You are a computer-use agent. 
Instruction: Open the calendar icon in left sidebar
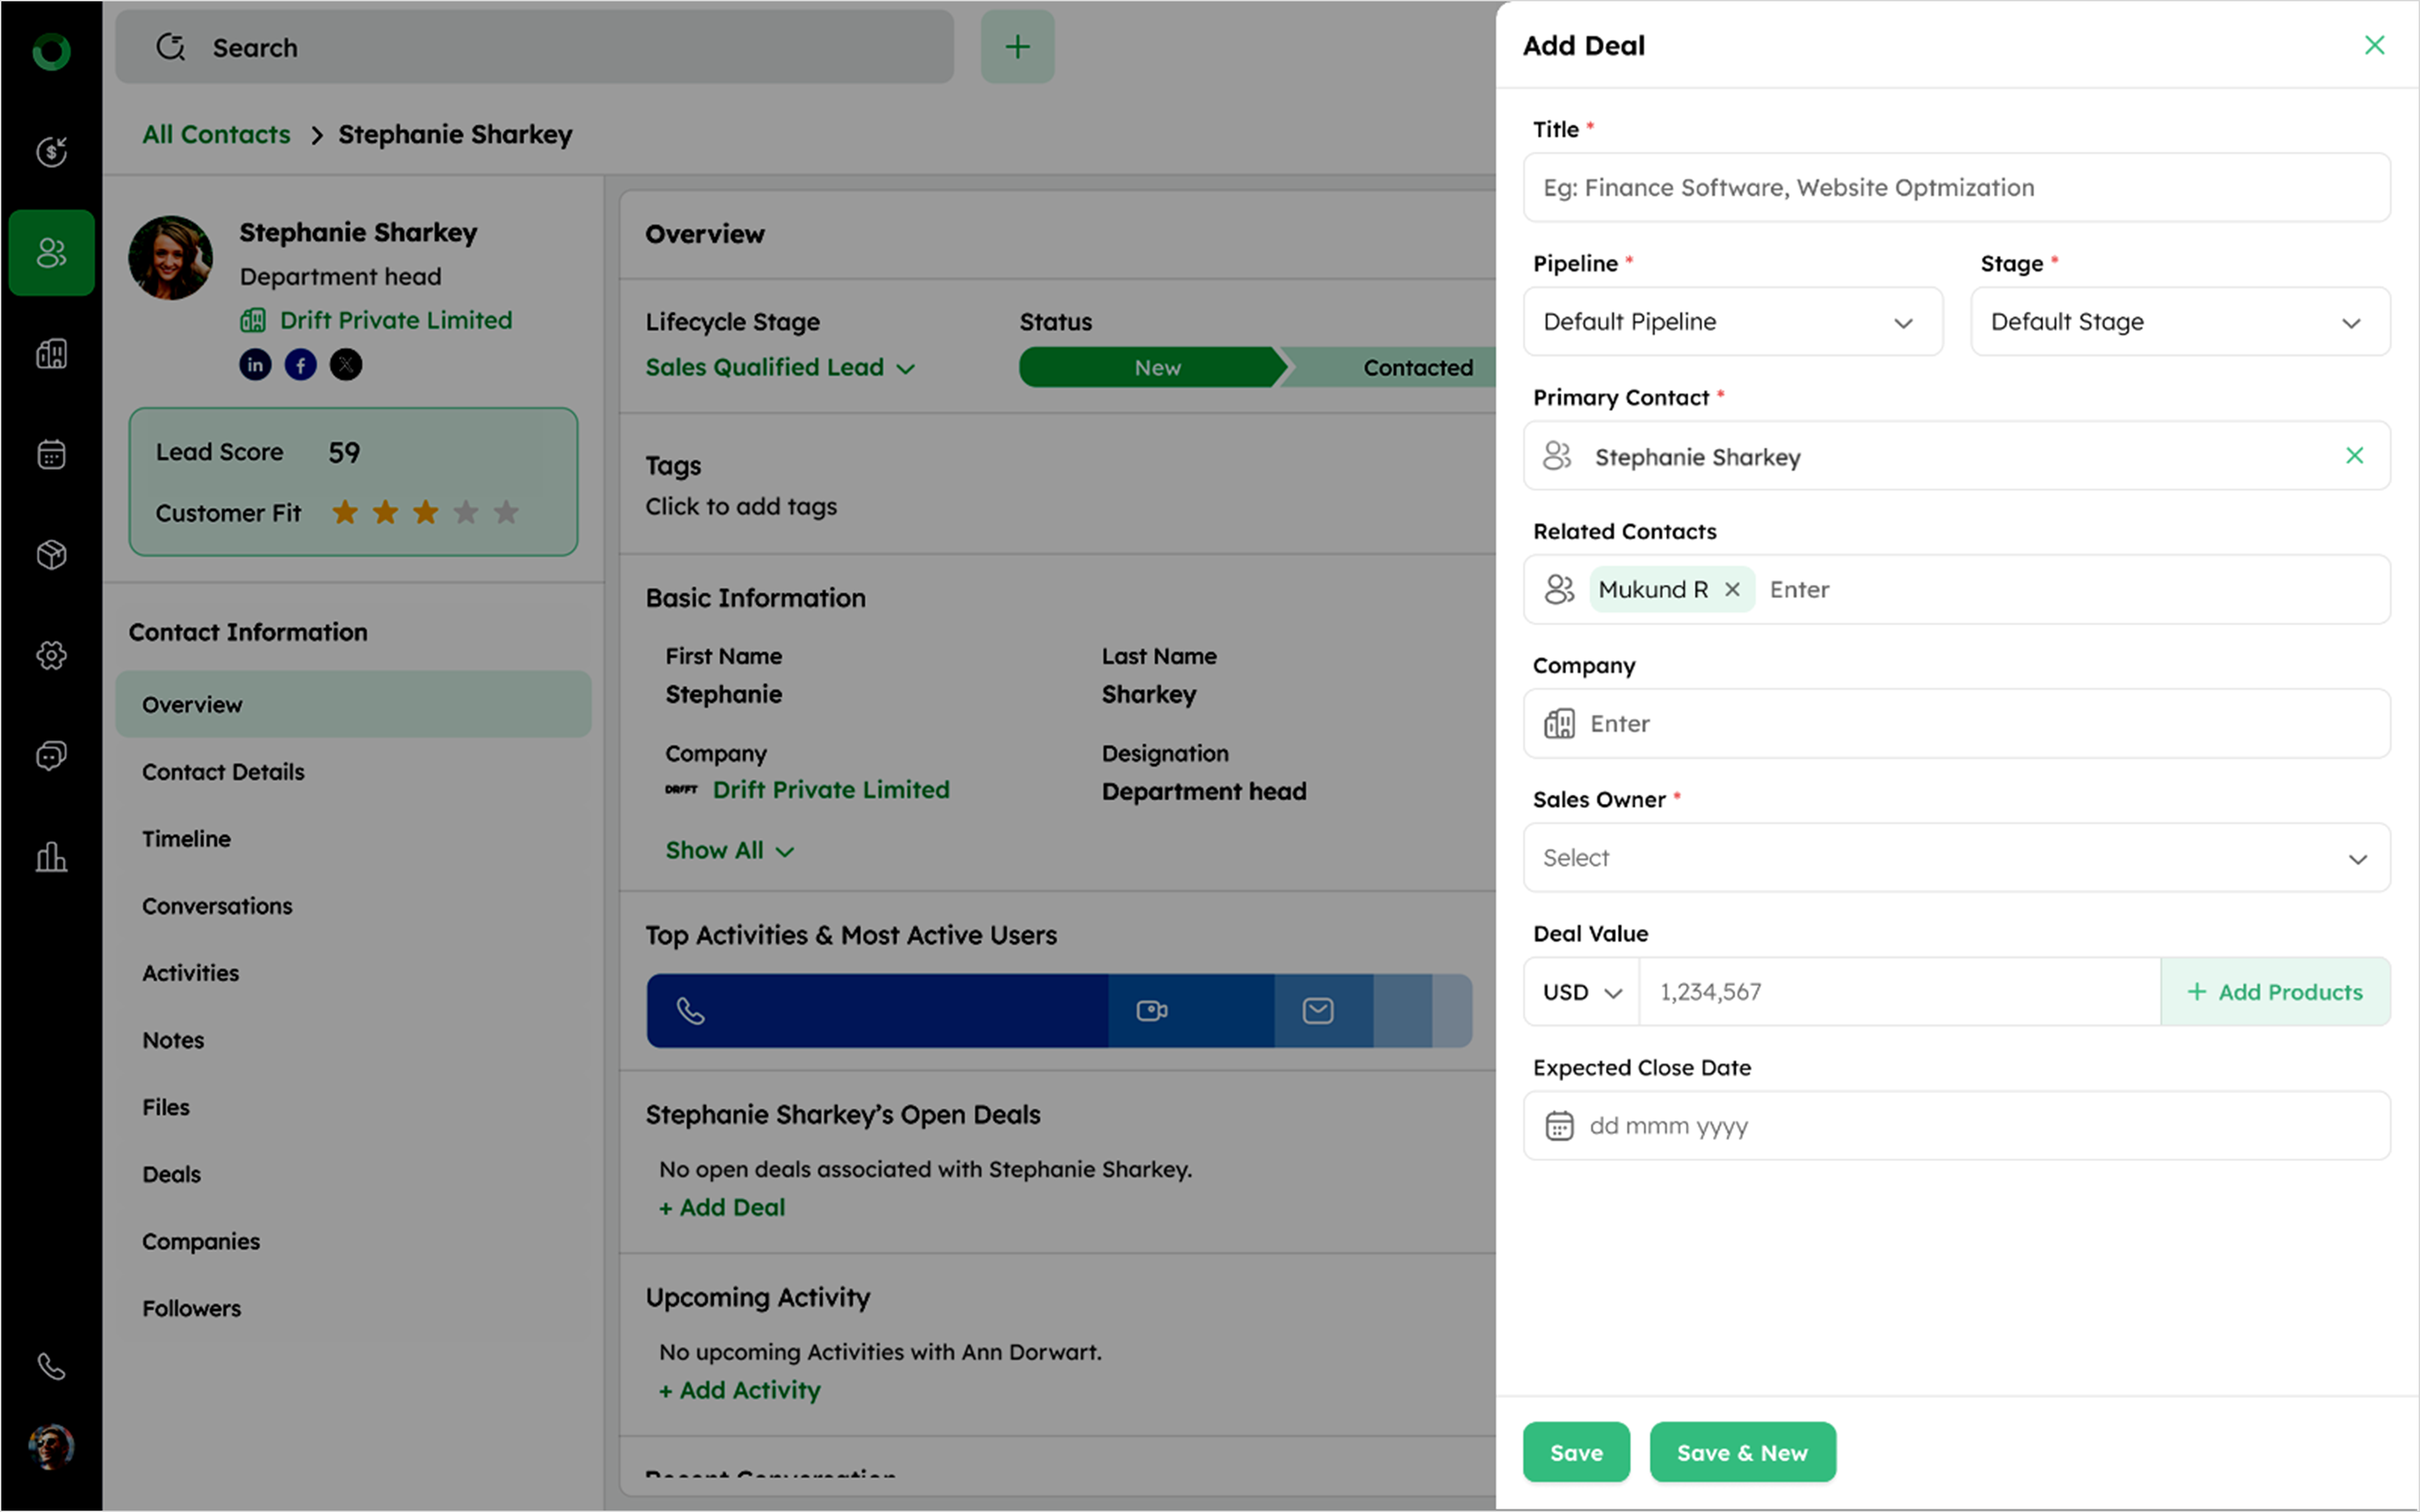pos(51,455)
